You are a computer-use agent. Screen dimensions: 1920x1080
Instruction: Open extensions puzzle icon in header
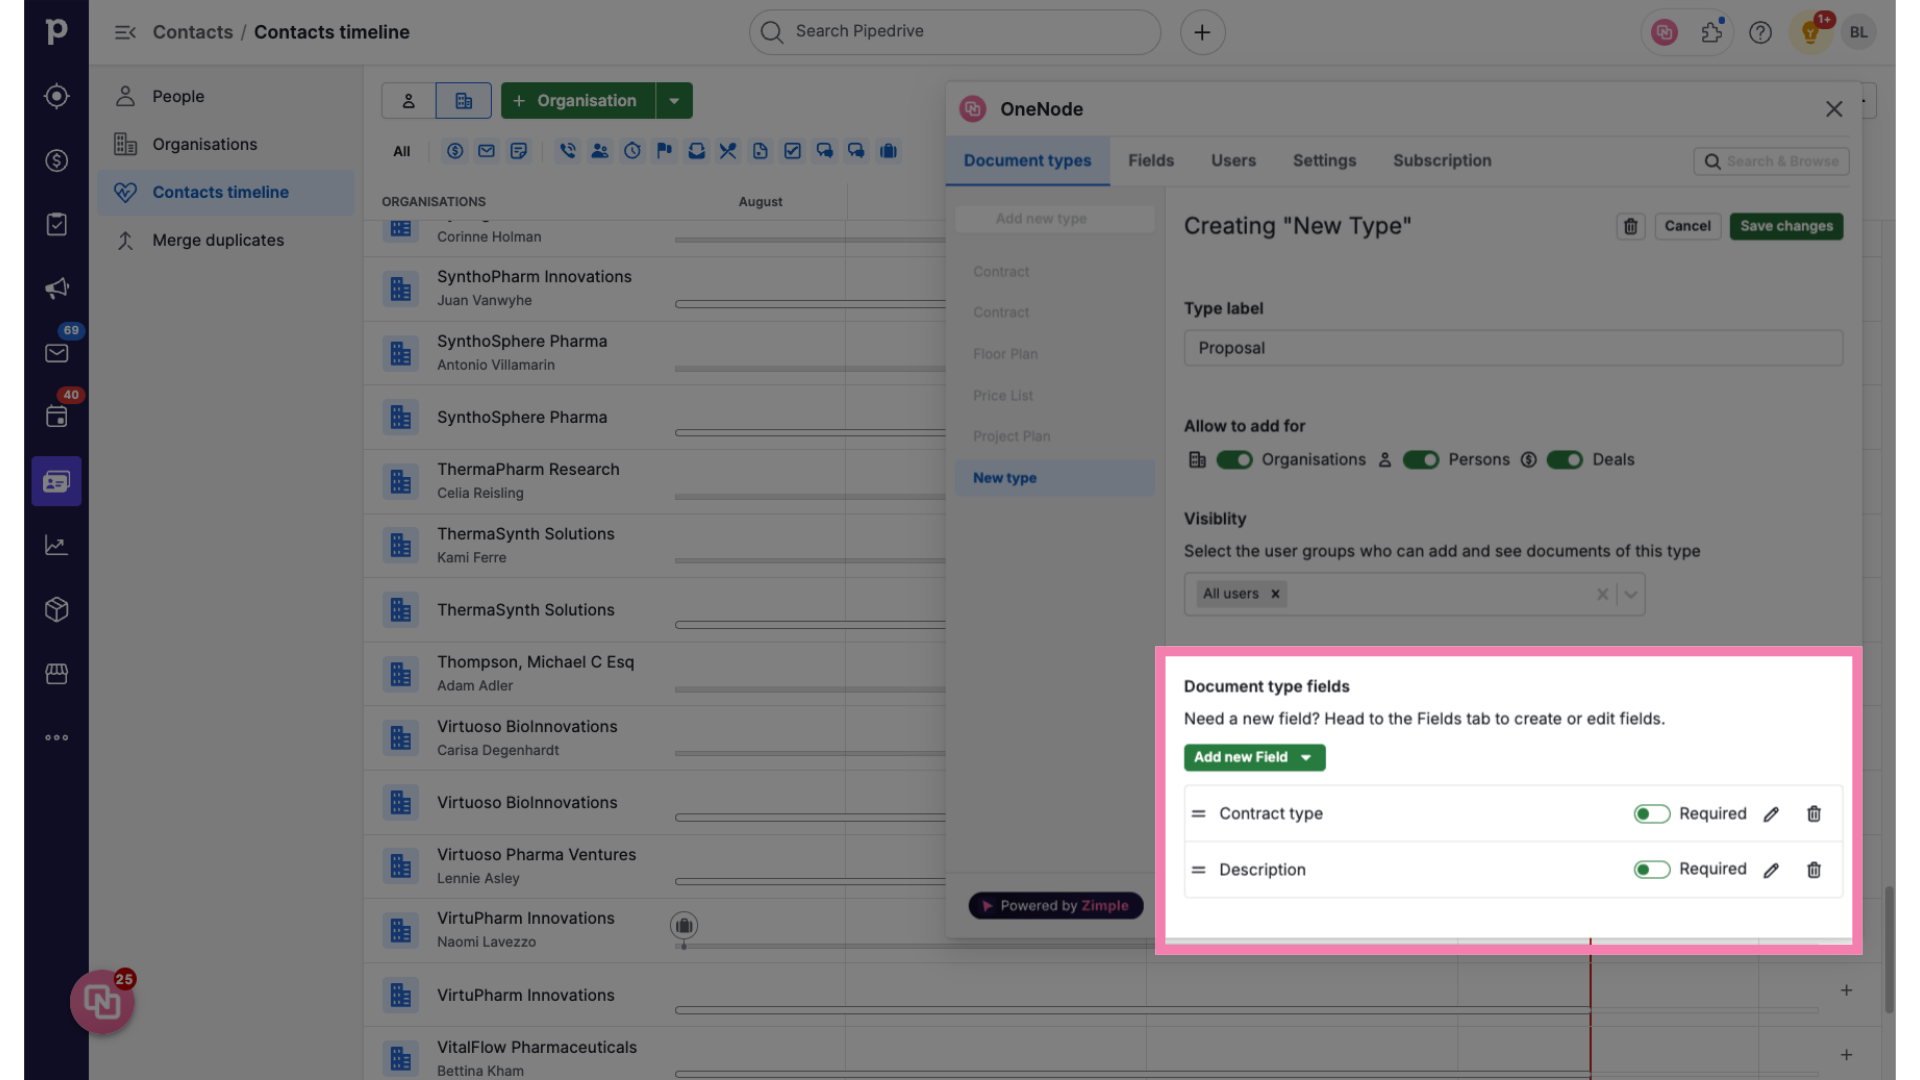[x=1712, y=32]
